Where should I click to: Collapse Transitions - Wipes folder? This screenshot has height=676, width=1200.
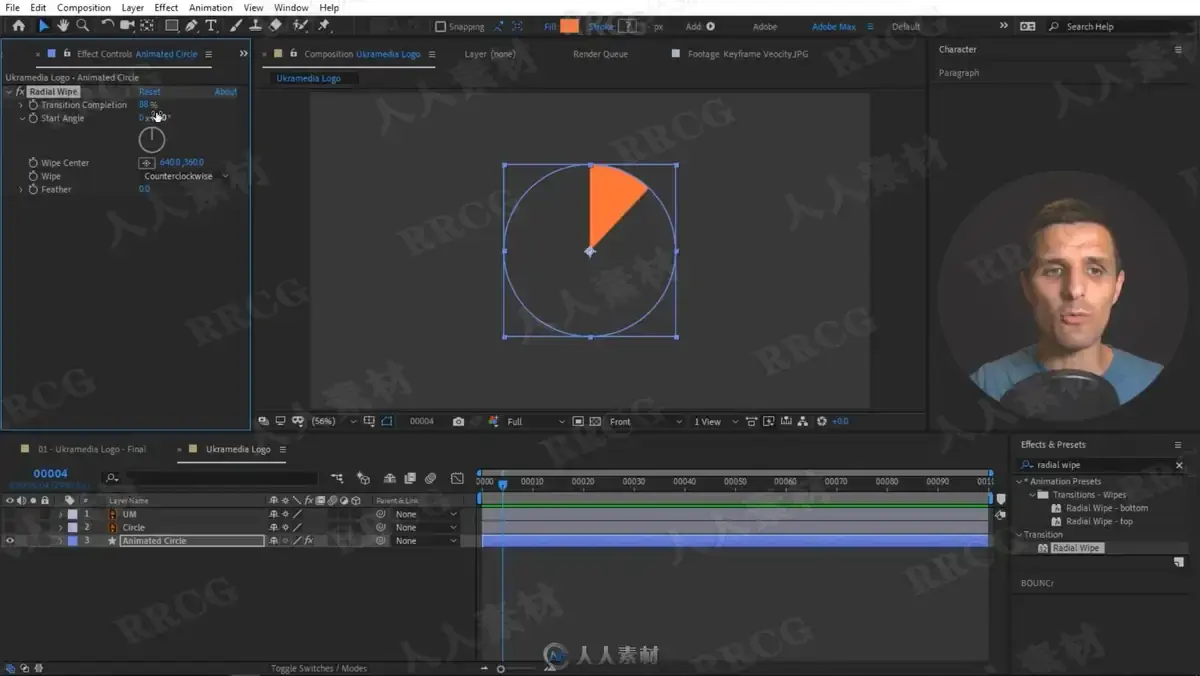[1030, 495]
